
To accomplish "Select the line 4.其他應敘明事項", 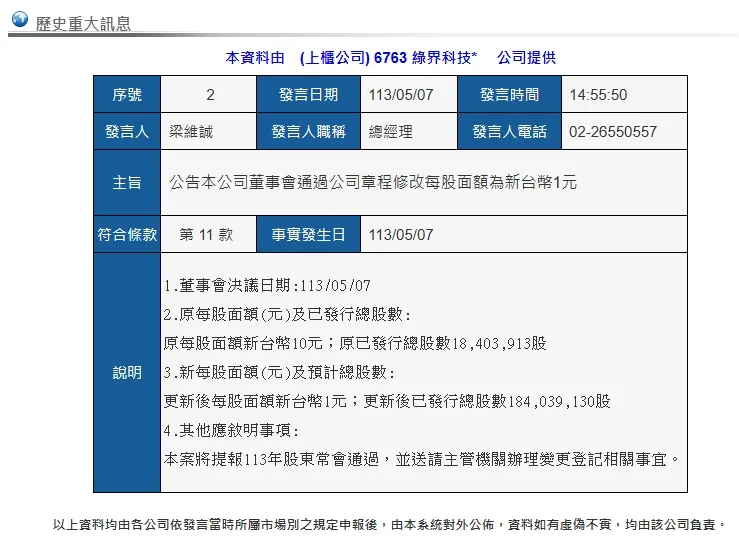I will pyautogui.click(x=231, y=430).
